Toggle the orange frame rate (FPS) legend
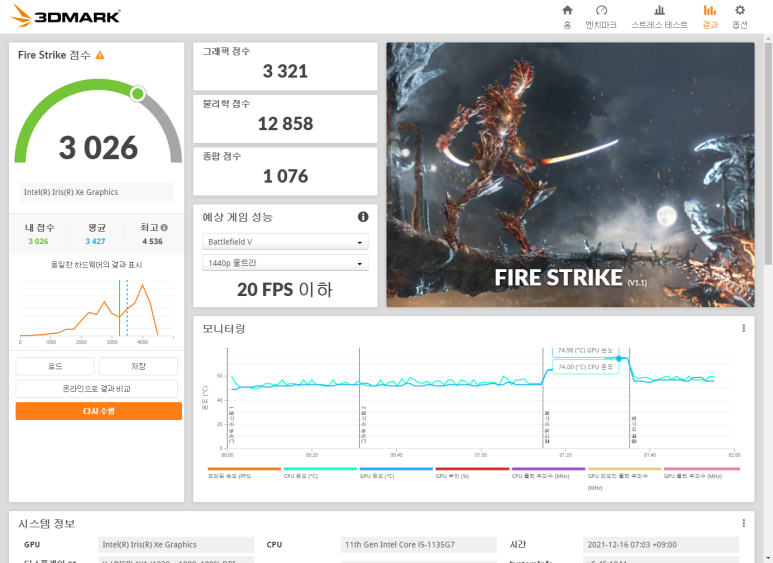The width and height of the screenshot is (773, 563). 244,472
